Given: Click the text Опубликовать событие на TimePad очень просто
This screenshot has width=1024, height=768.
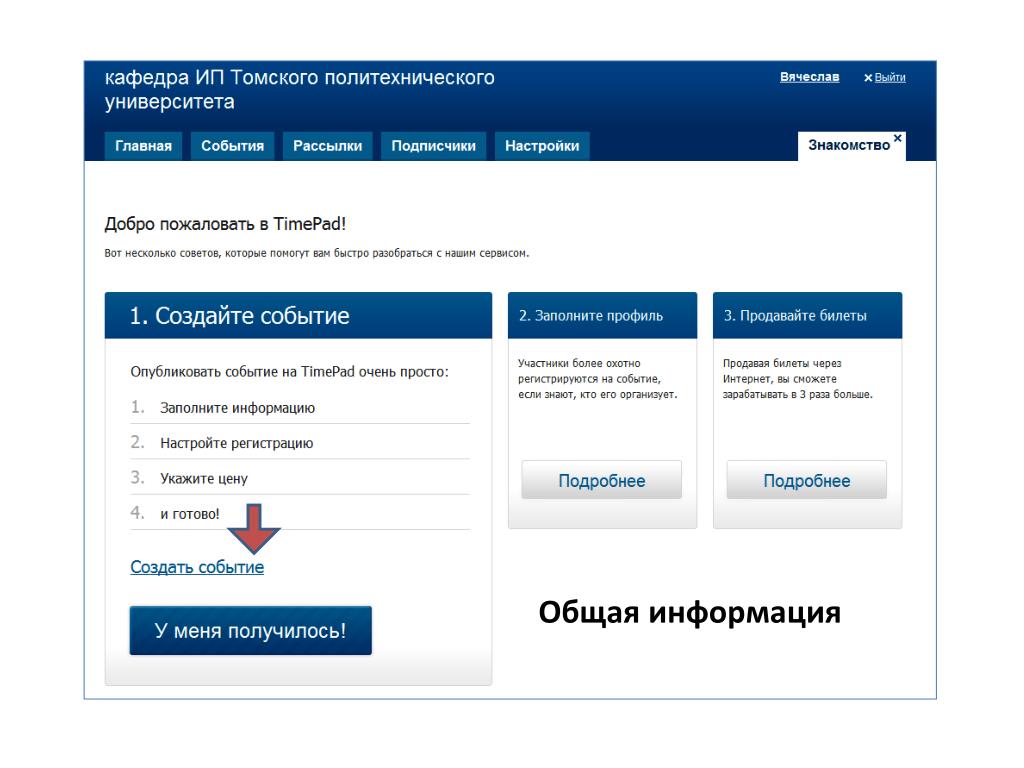Looking at the screenshot, I should [x=289, y=372].
